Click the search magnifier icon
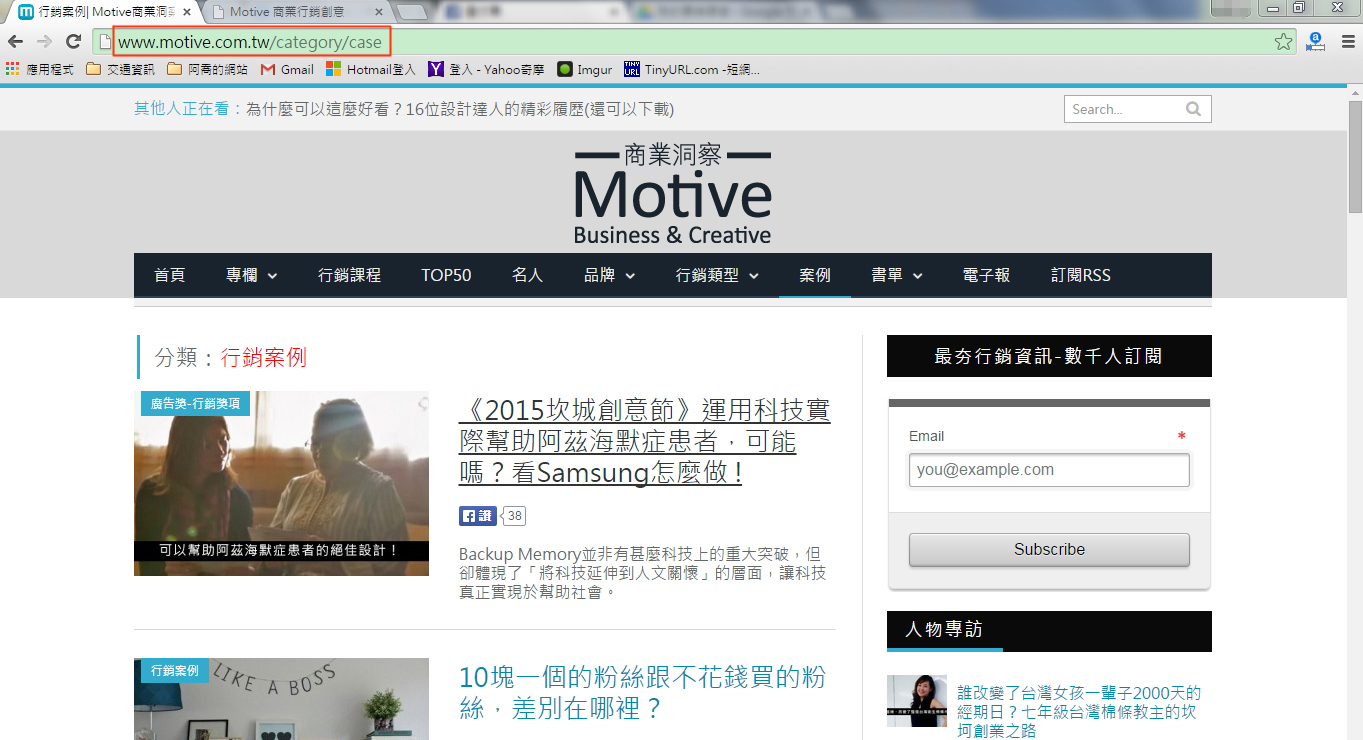Viewport: 1363px width, 740px height. coord(1193,109)
